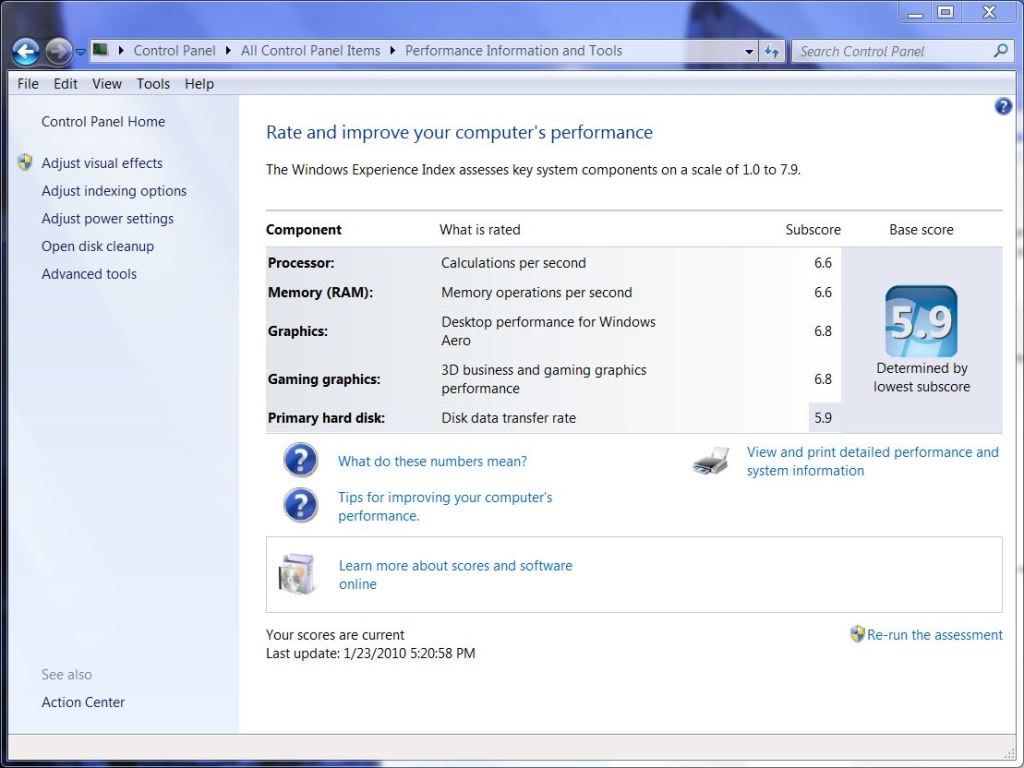Click the 5.9 base score badge
The height and width of the screenshot is (768, 1024).
click(921, 321)
